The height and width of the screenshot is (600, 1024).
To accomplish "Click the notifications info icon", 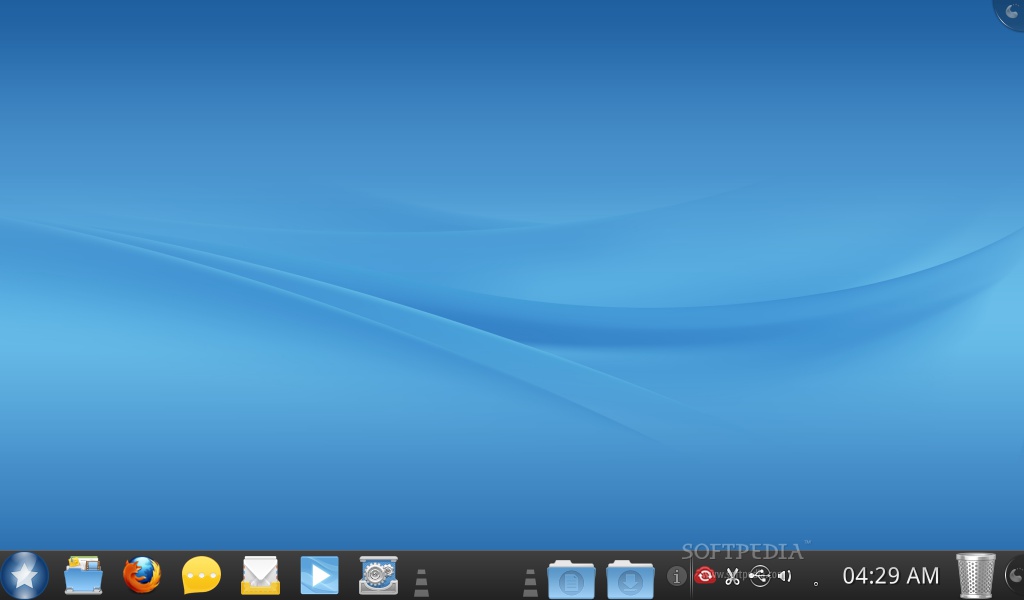I will (677, 576).
